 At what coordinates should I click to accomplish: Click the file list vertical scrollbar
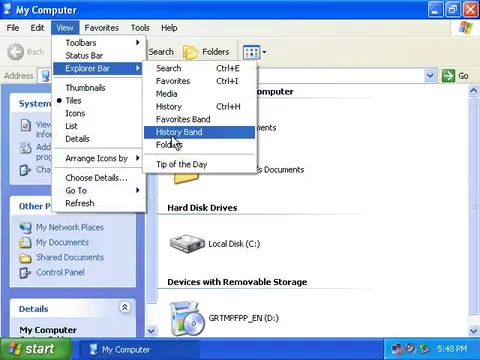pyautogui.click(x=474, y=206)
